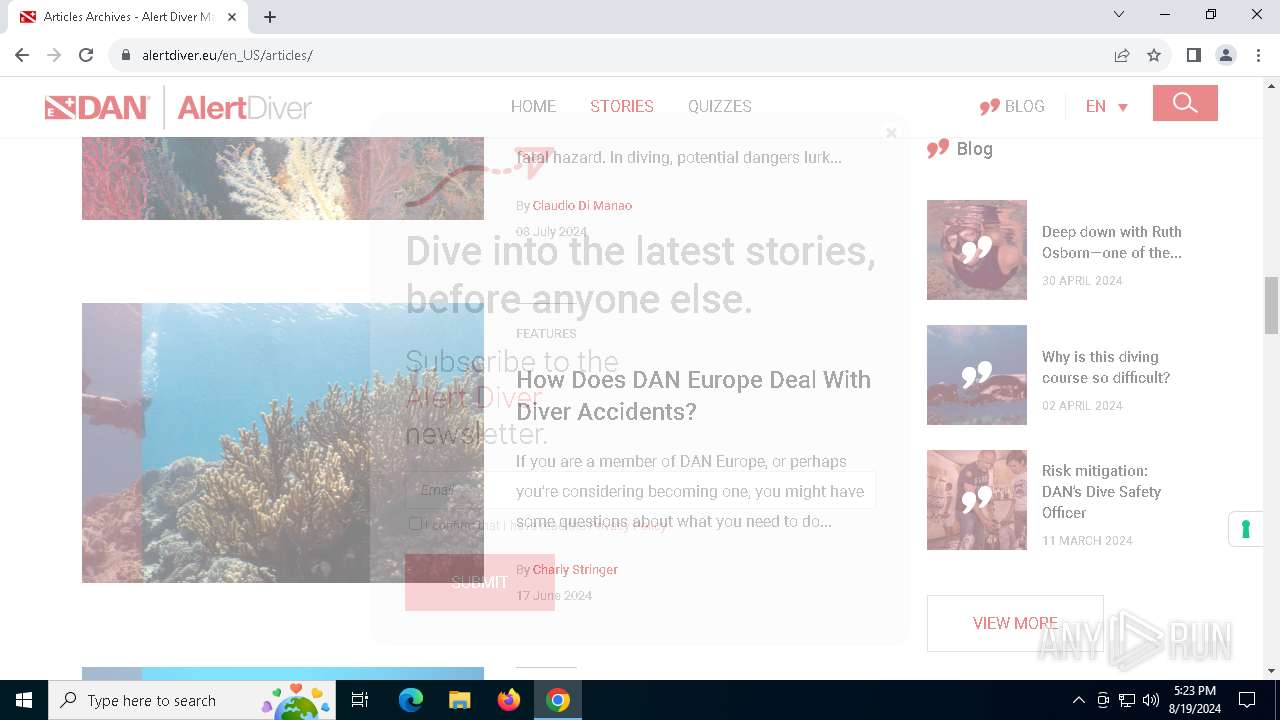Open blog post Risk mitigation DAN's Dive Safety Officer
This screenshot has height=720, width=1280.
[x=1102, y=491]
